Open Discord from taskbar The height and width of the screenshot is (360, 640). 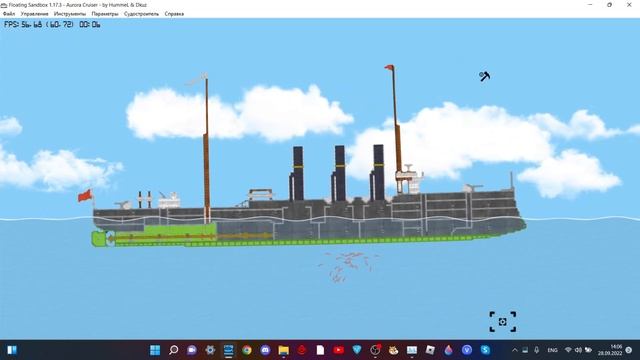point(265,350)
